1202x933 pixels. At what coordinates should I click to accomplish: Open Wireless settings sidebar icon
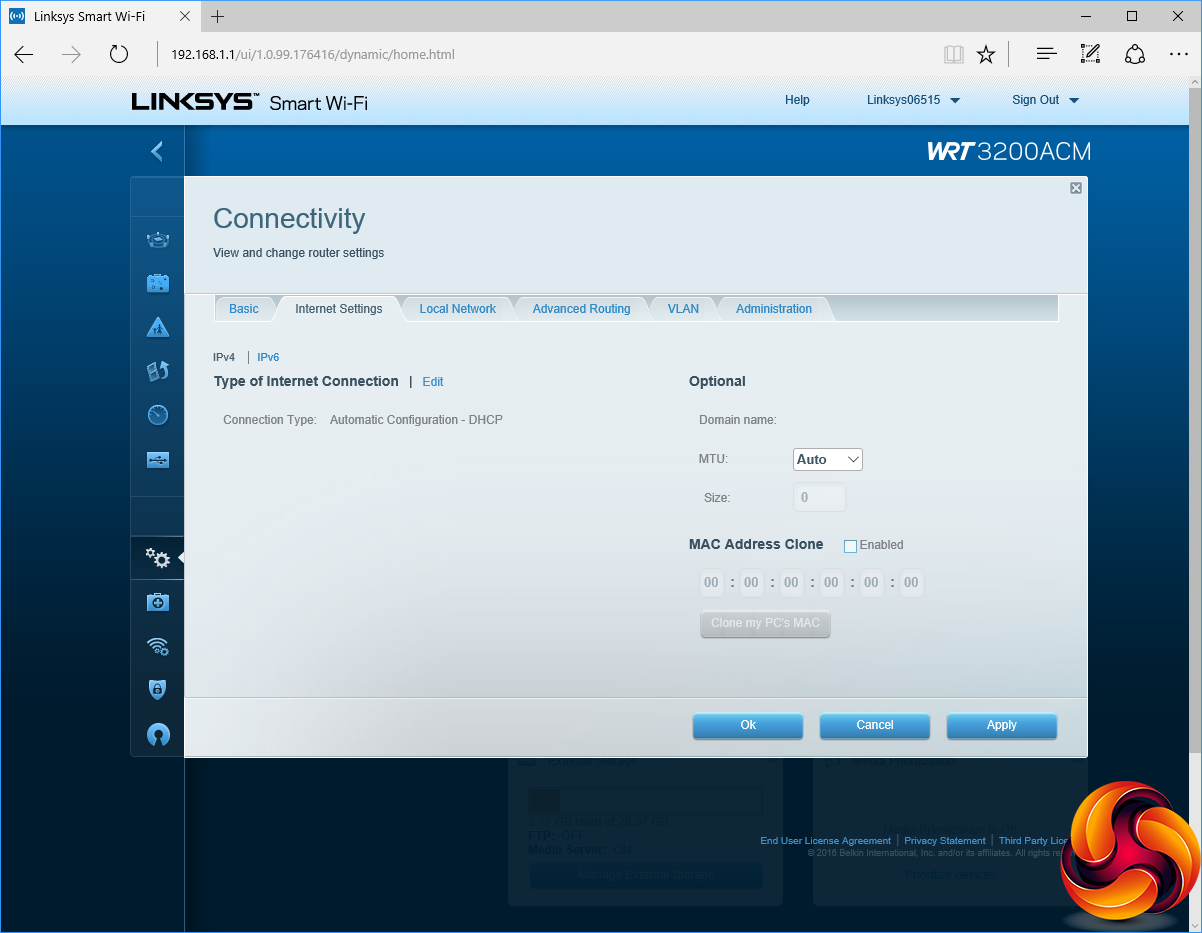157,646
